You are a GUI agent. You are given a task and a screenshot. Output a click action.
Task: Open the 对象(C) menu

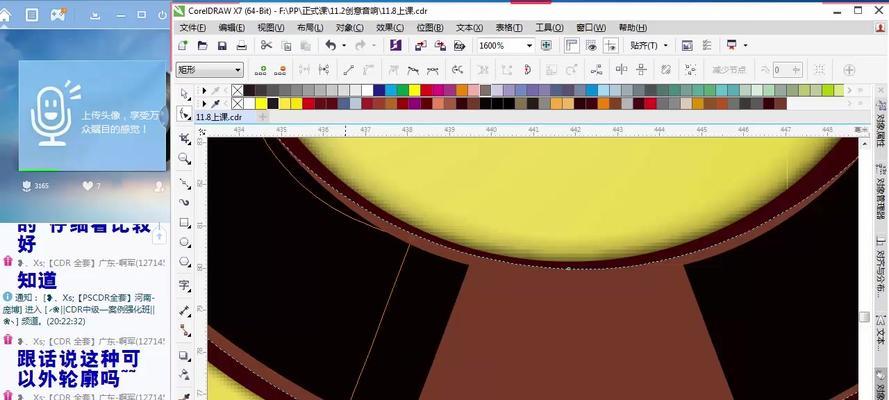tap(349, 28)
